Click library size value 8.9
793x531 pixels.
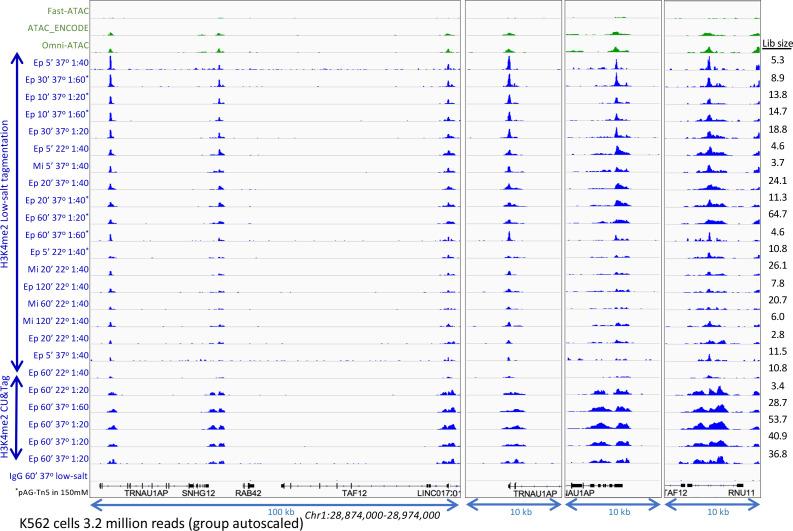pos(777,77)
